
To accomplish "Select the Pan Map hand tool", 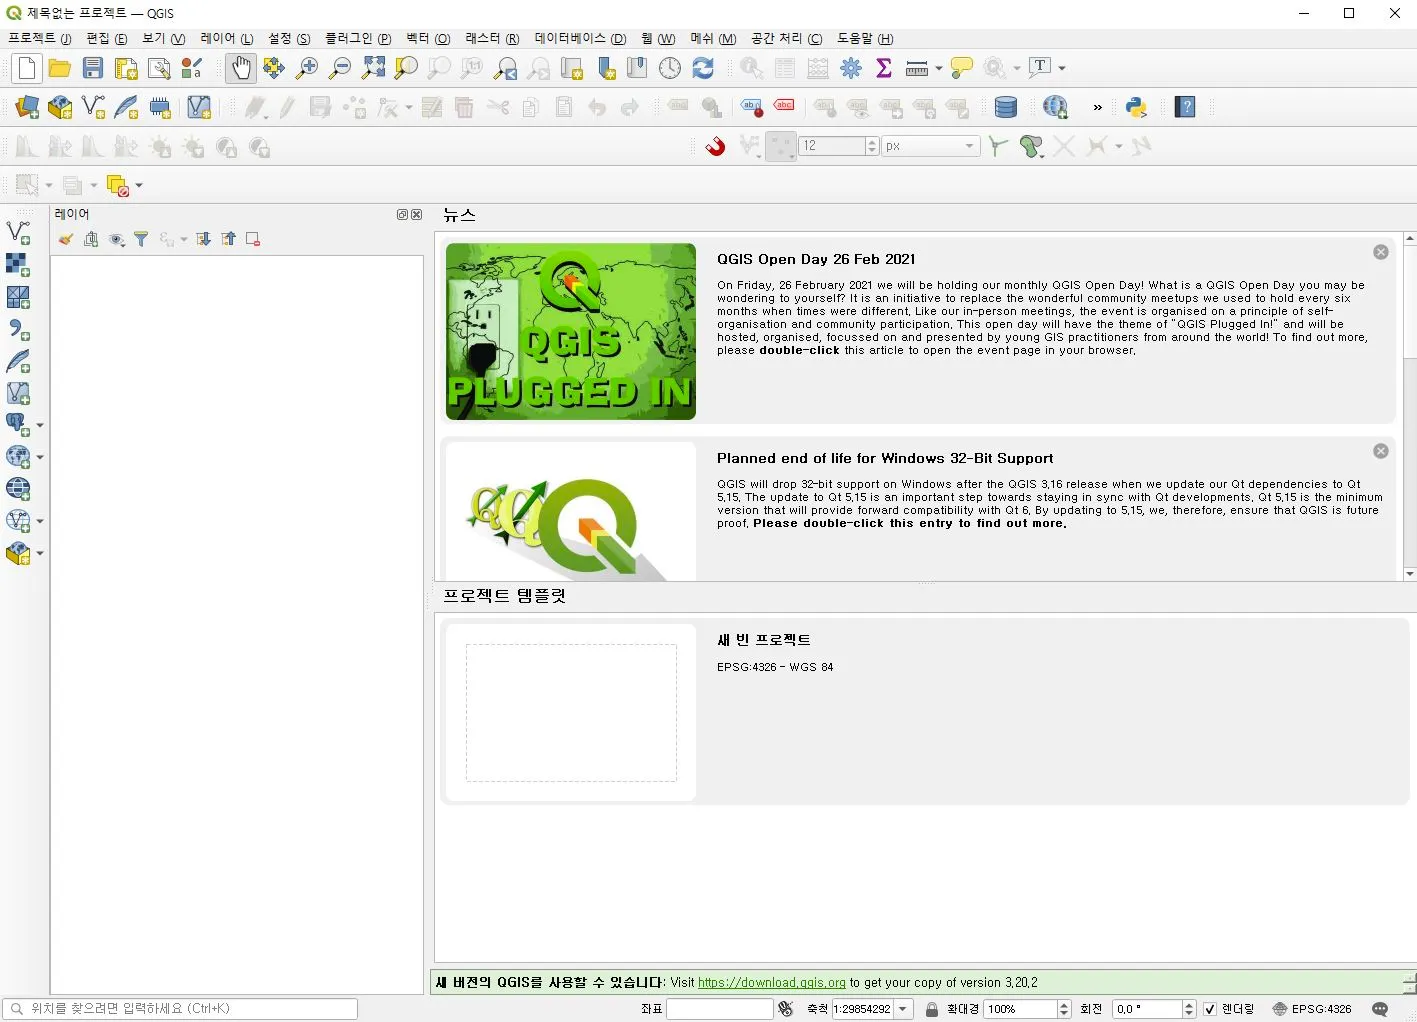I will [241, 68].
